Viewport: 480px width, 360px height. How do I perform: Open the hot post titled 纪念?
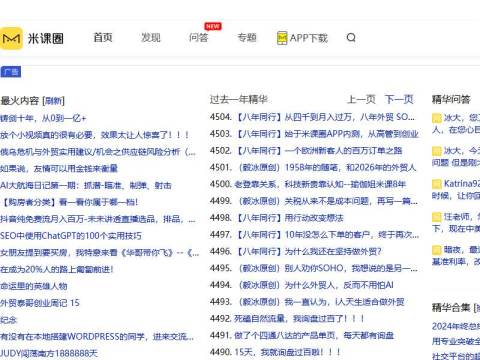(9, 320)
